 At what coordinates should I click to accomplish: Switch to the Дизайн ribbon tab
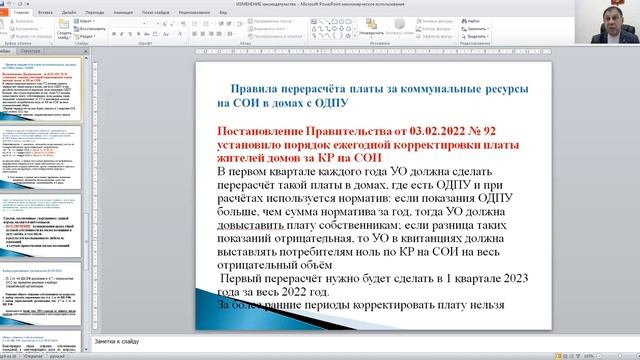[x=69, y=13]
